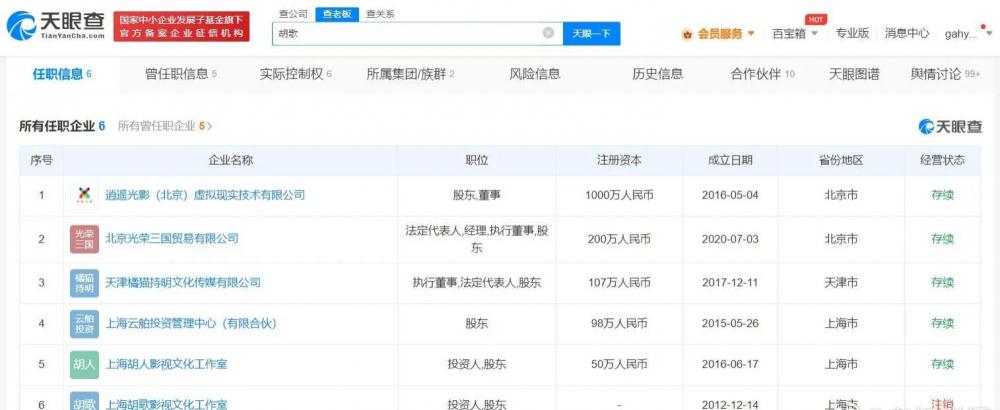Select the 所有任职企业 6 heading tab

pos(62,126)
